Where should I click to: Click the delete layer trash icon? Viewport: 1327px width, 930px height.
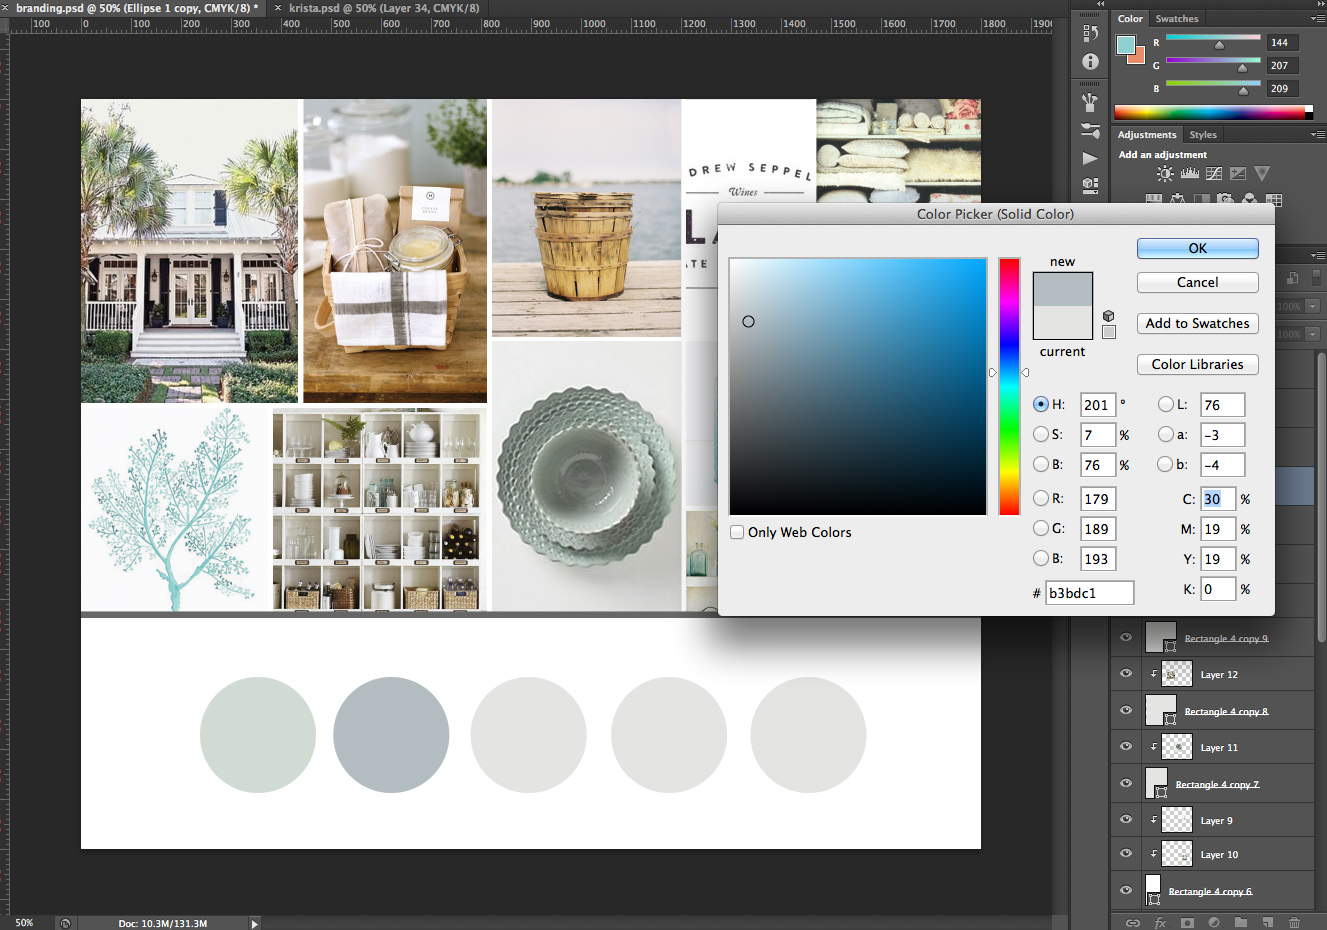point(1293,922)
